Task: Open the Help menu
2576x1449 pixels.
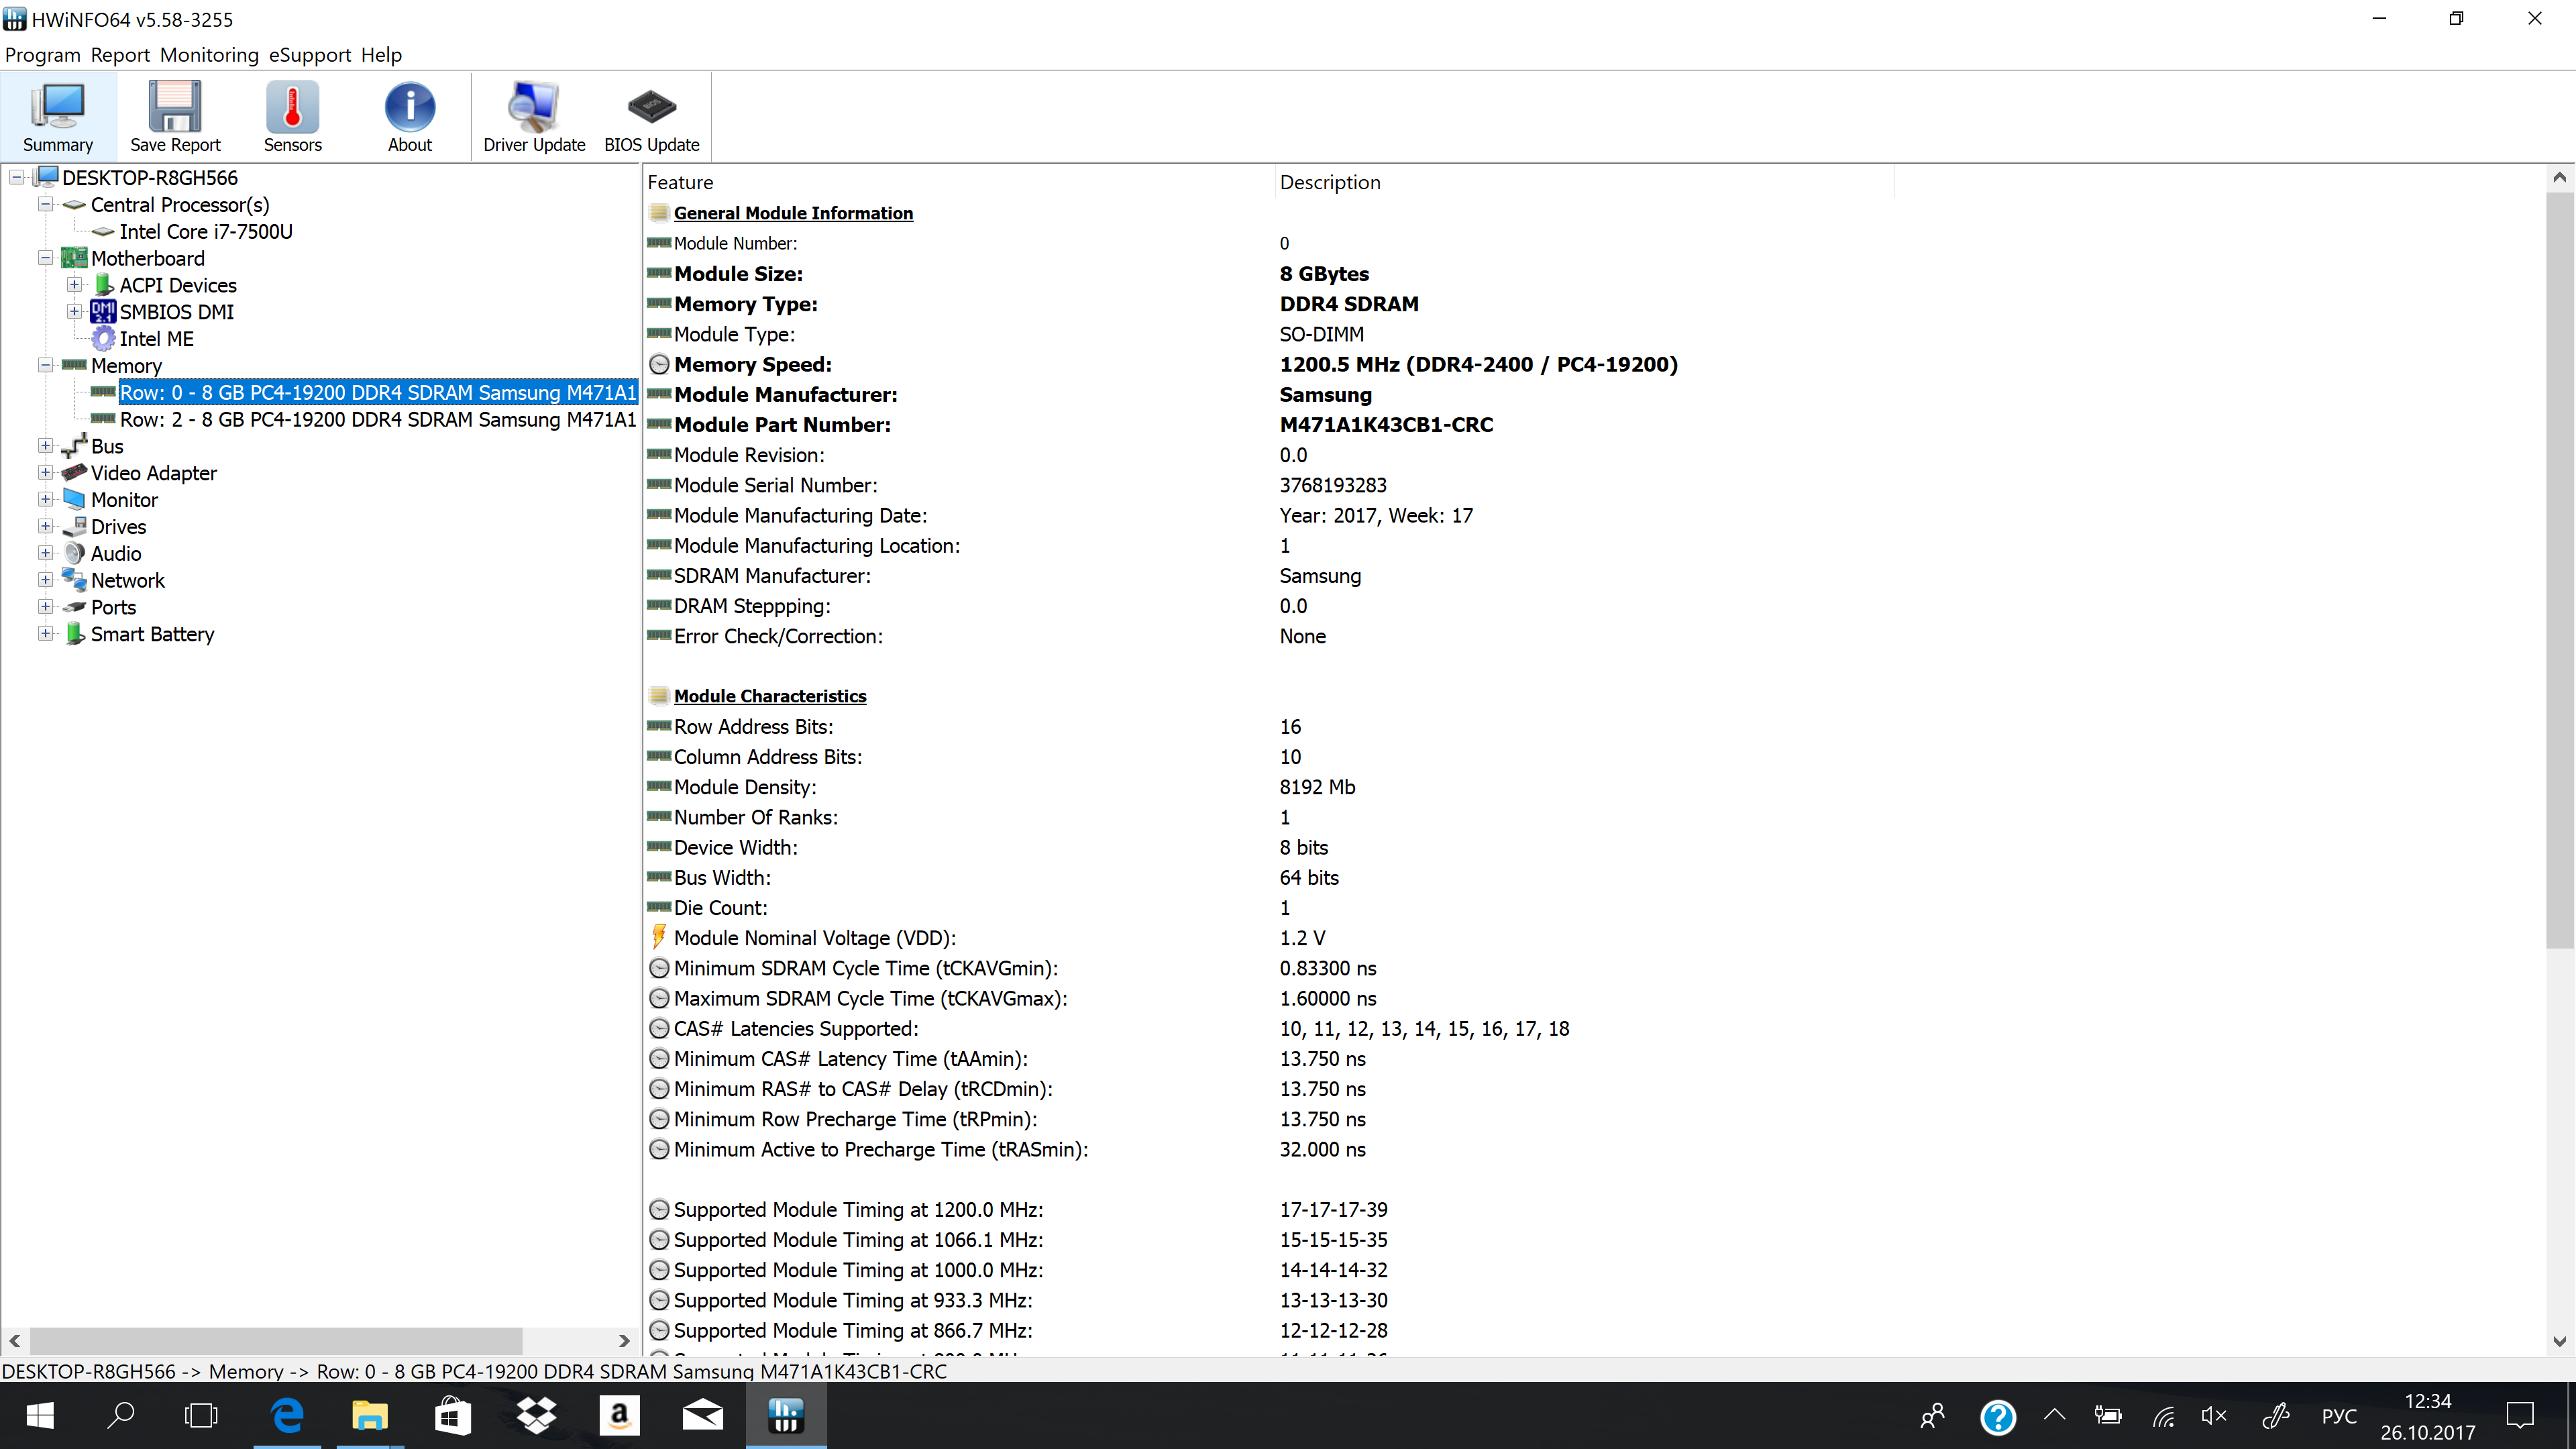Action: click(381, 55)
